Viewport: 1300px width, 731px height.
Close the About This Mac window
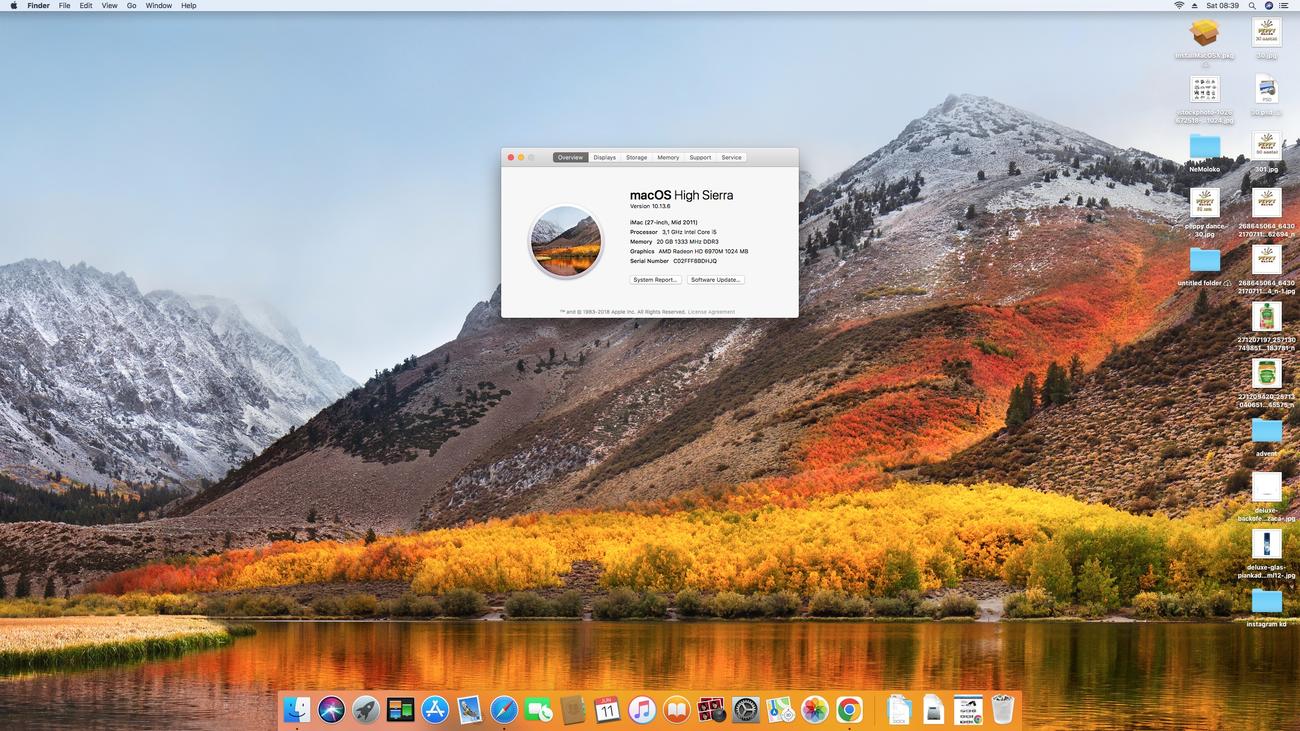coord(510,157)
